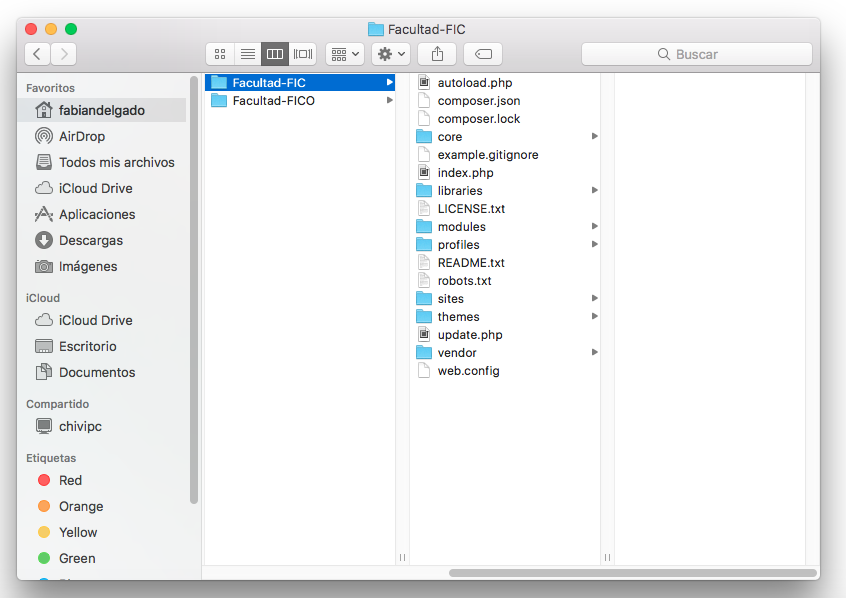Select Documentos under iCloud section
Viewport: 846px width, 598px height.
96,372
